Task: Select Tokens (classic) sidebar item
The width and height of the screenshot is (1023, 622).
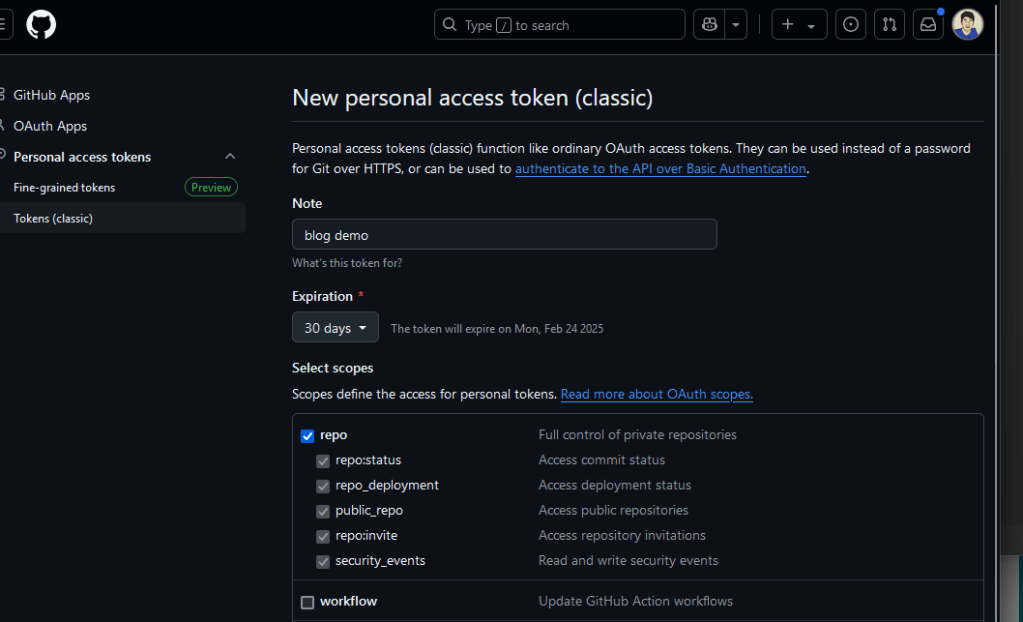Action: point(123,218)
